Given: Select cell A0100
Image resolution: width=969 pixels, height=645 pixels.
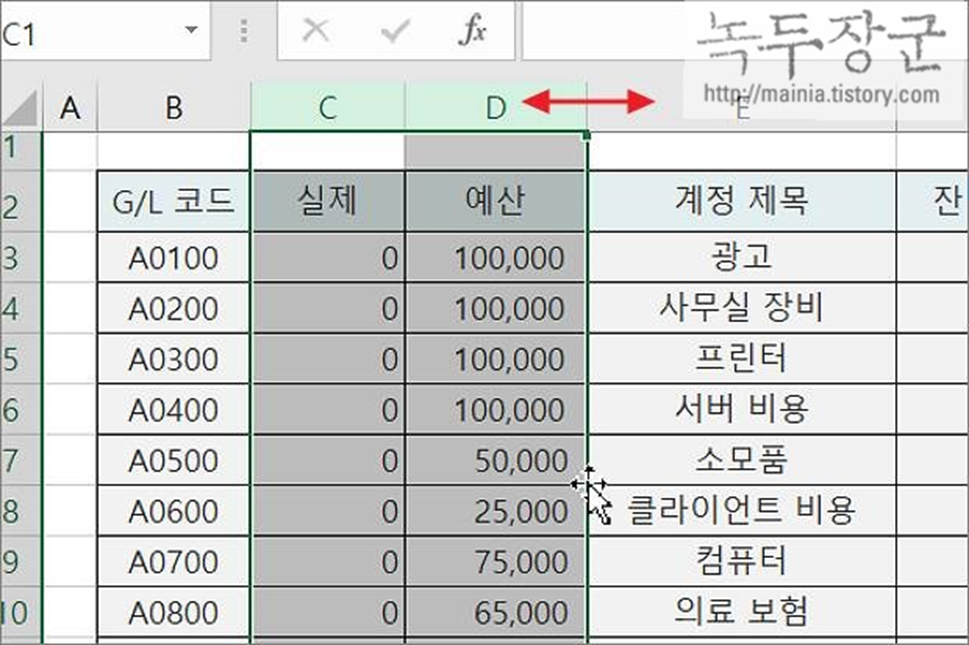Looking at the screenshot, I should tap(174, 258).
